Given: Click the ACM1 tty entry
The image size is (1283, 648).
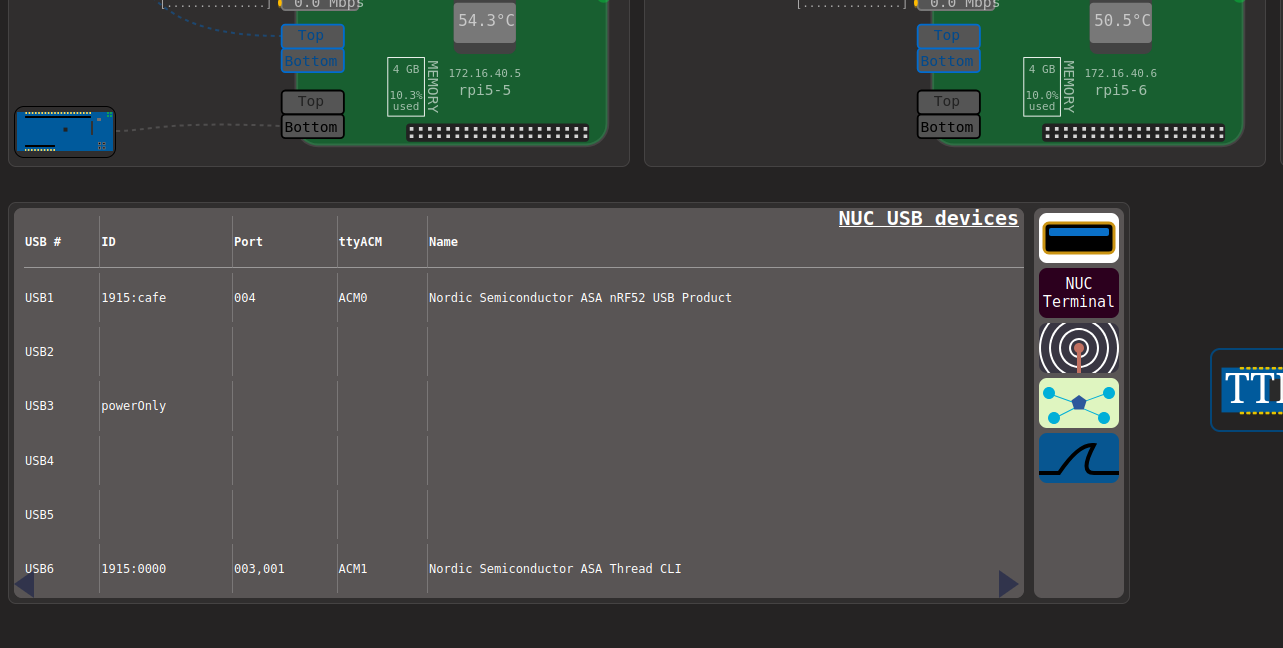Looking at the screenshot, I should point(353,569).
